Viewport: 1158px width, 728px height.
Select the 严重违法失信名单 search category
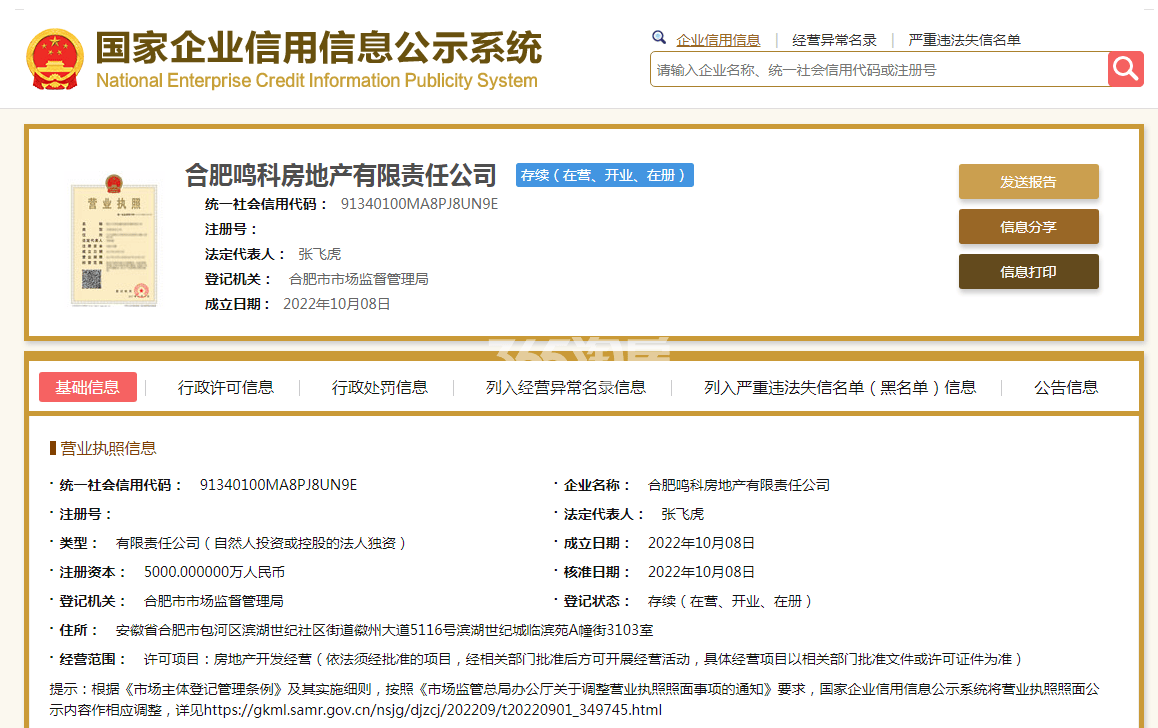point(964,40)
